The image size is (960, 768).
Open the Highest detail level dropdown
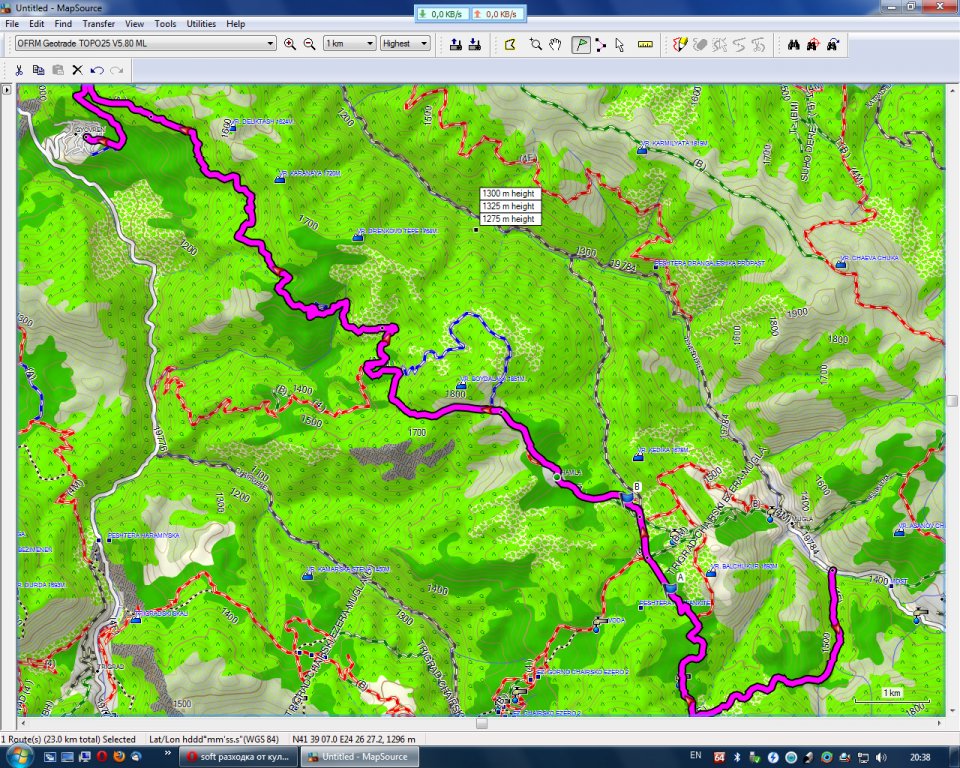click(x=405, y=43)
